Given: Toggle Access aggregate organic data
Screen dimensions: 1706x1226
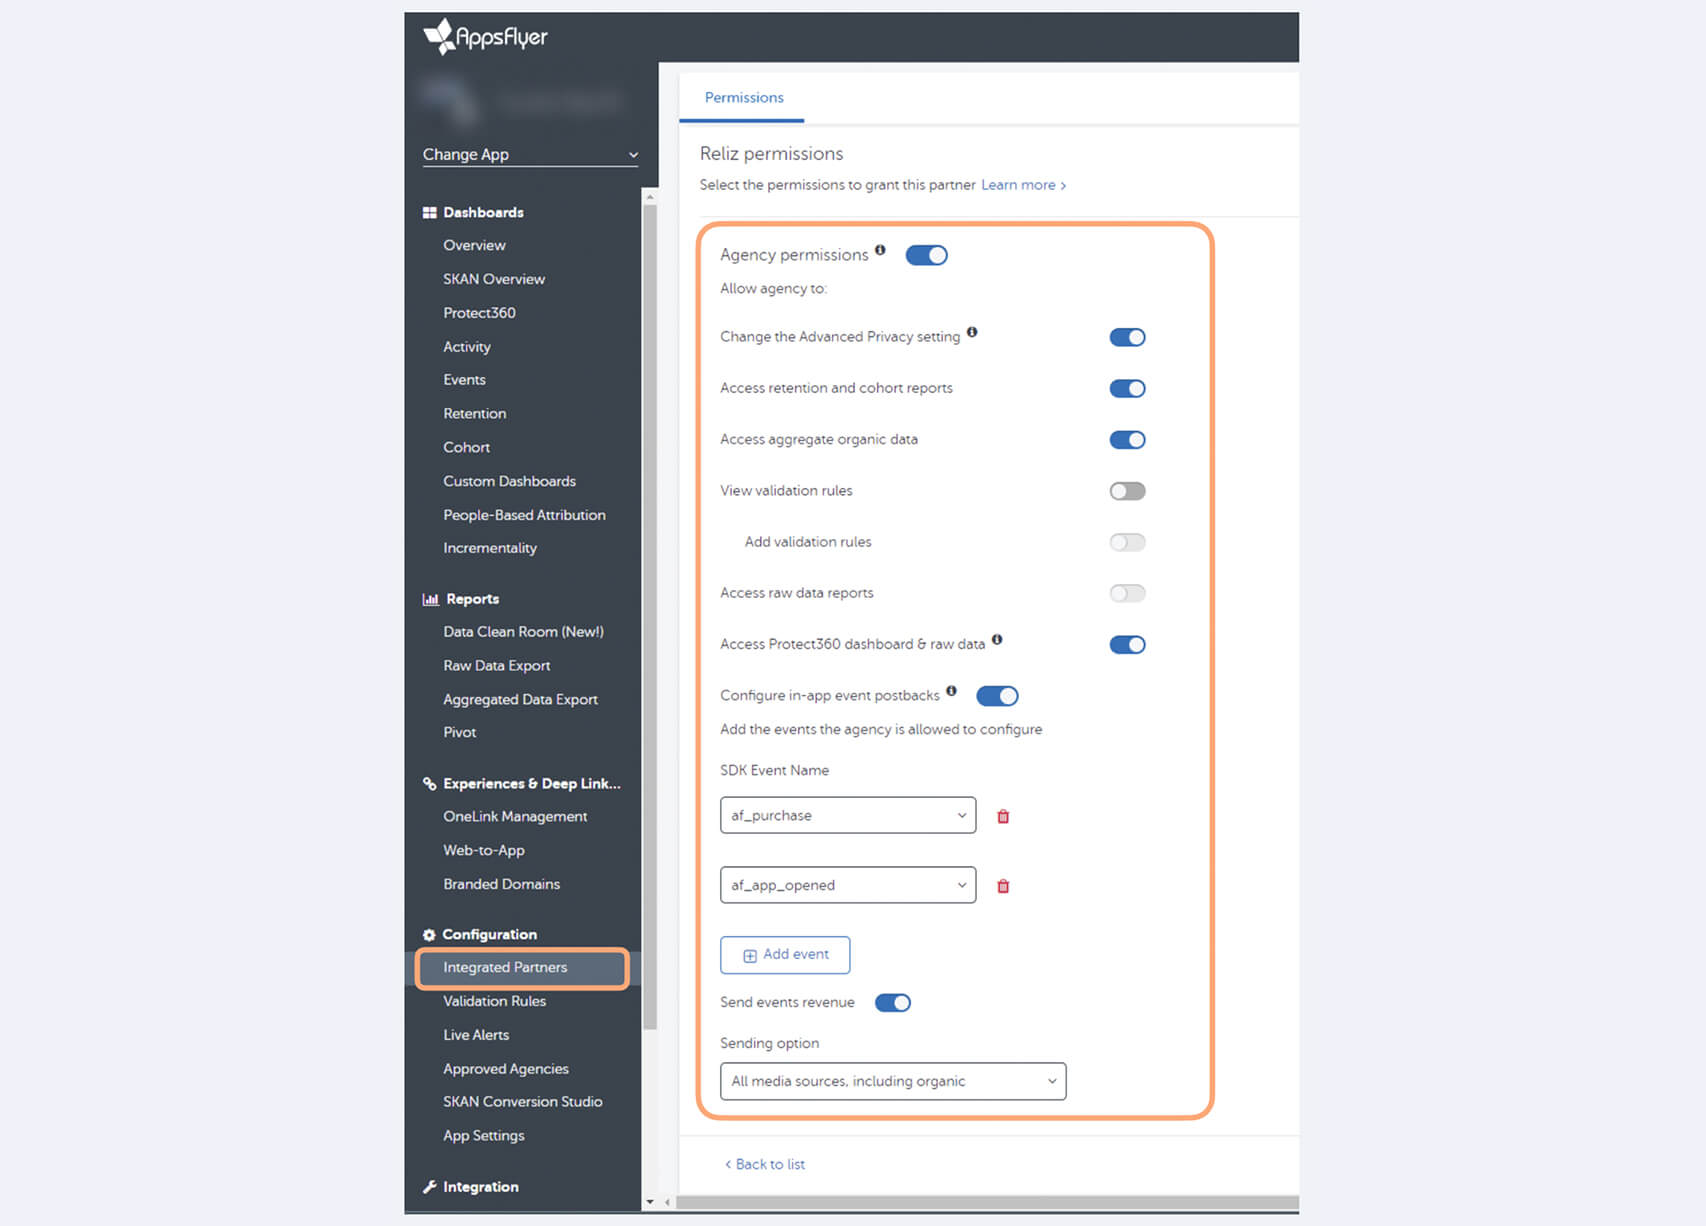Looking at the screenshot, I should 1127,440.
